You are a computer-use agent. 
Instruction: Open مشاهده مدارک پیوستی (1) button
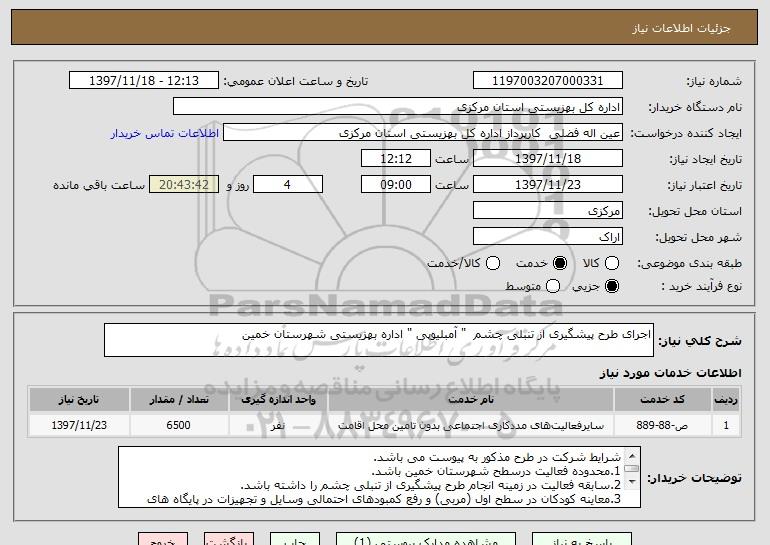click(426, 539)
